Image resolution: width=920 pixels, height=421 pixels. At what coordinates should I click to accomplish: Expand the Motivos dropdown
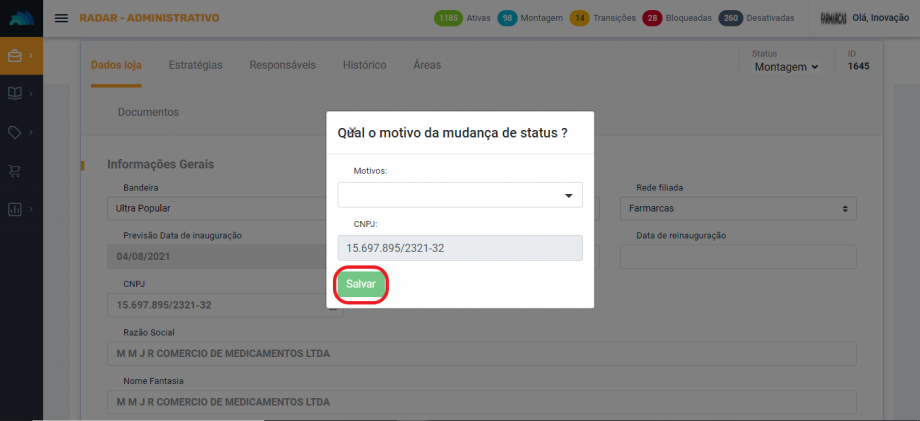460,195
